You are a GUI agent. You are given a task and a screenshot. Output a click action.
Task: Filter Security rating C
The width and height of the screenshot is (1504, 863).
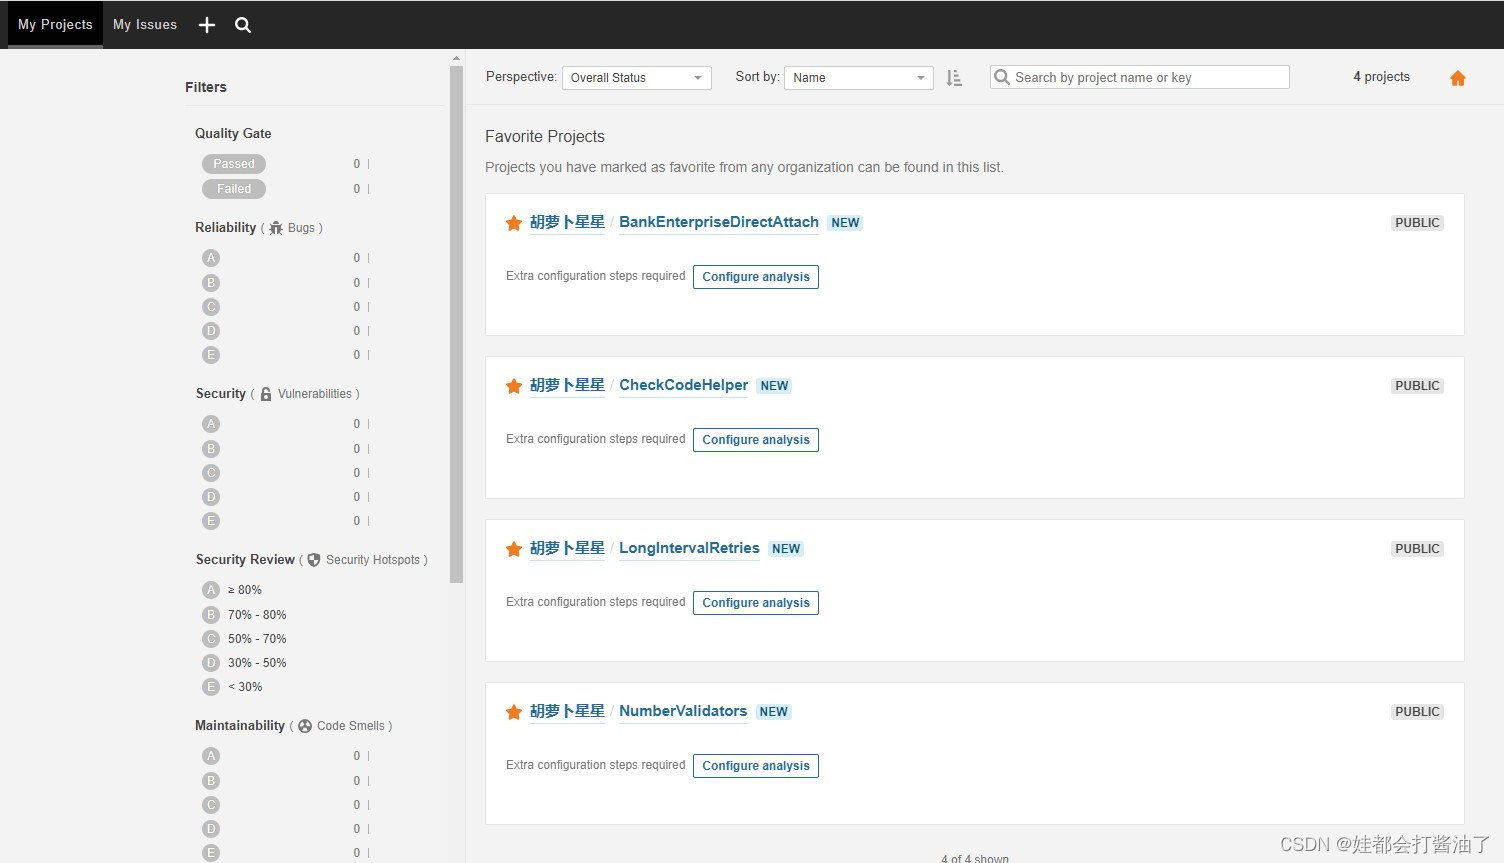point(211,473)
